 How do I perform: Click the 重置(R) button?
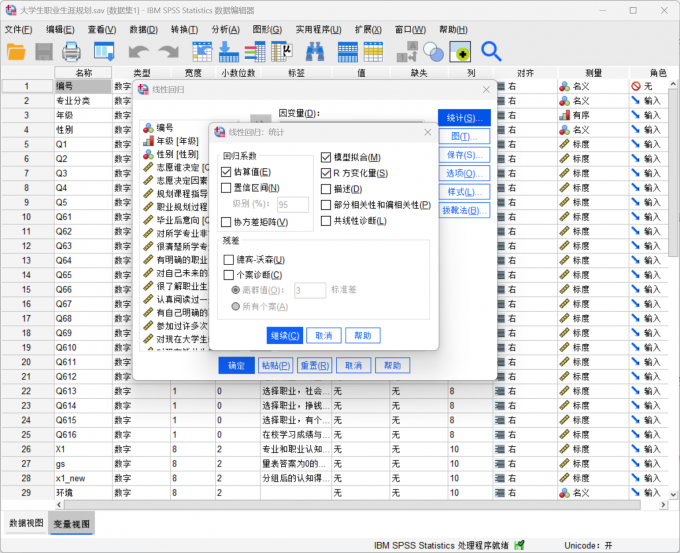315,366
